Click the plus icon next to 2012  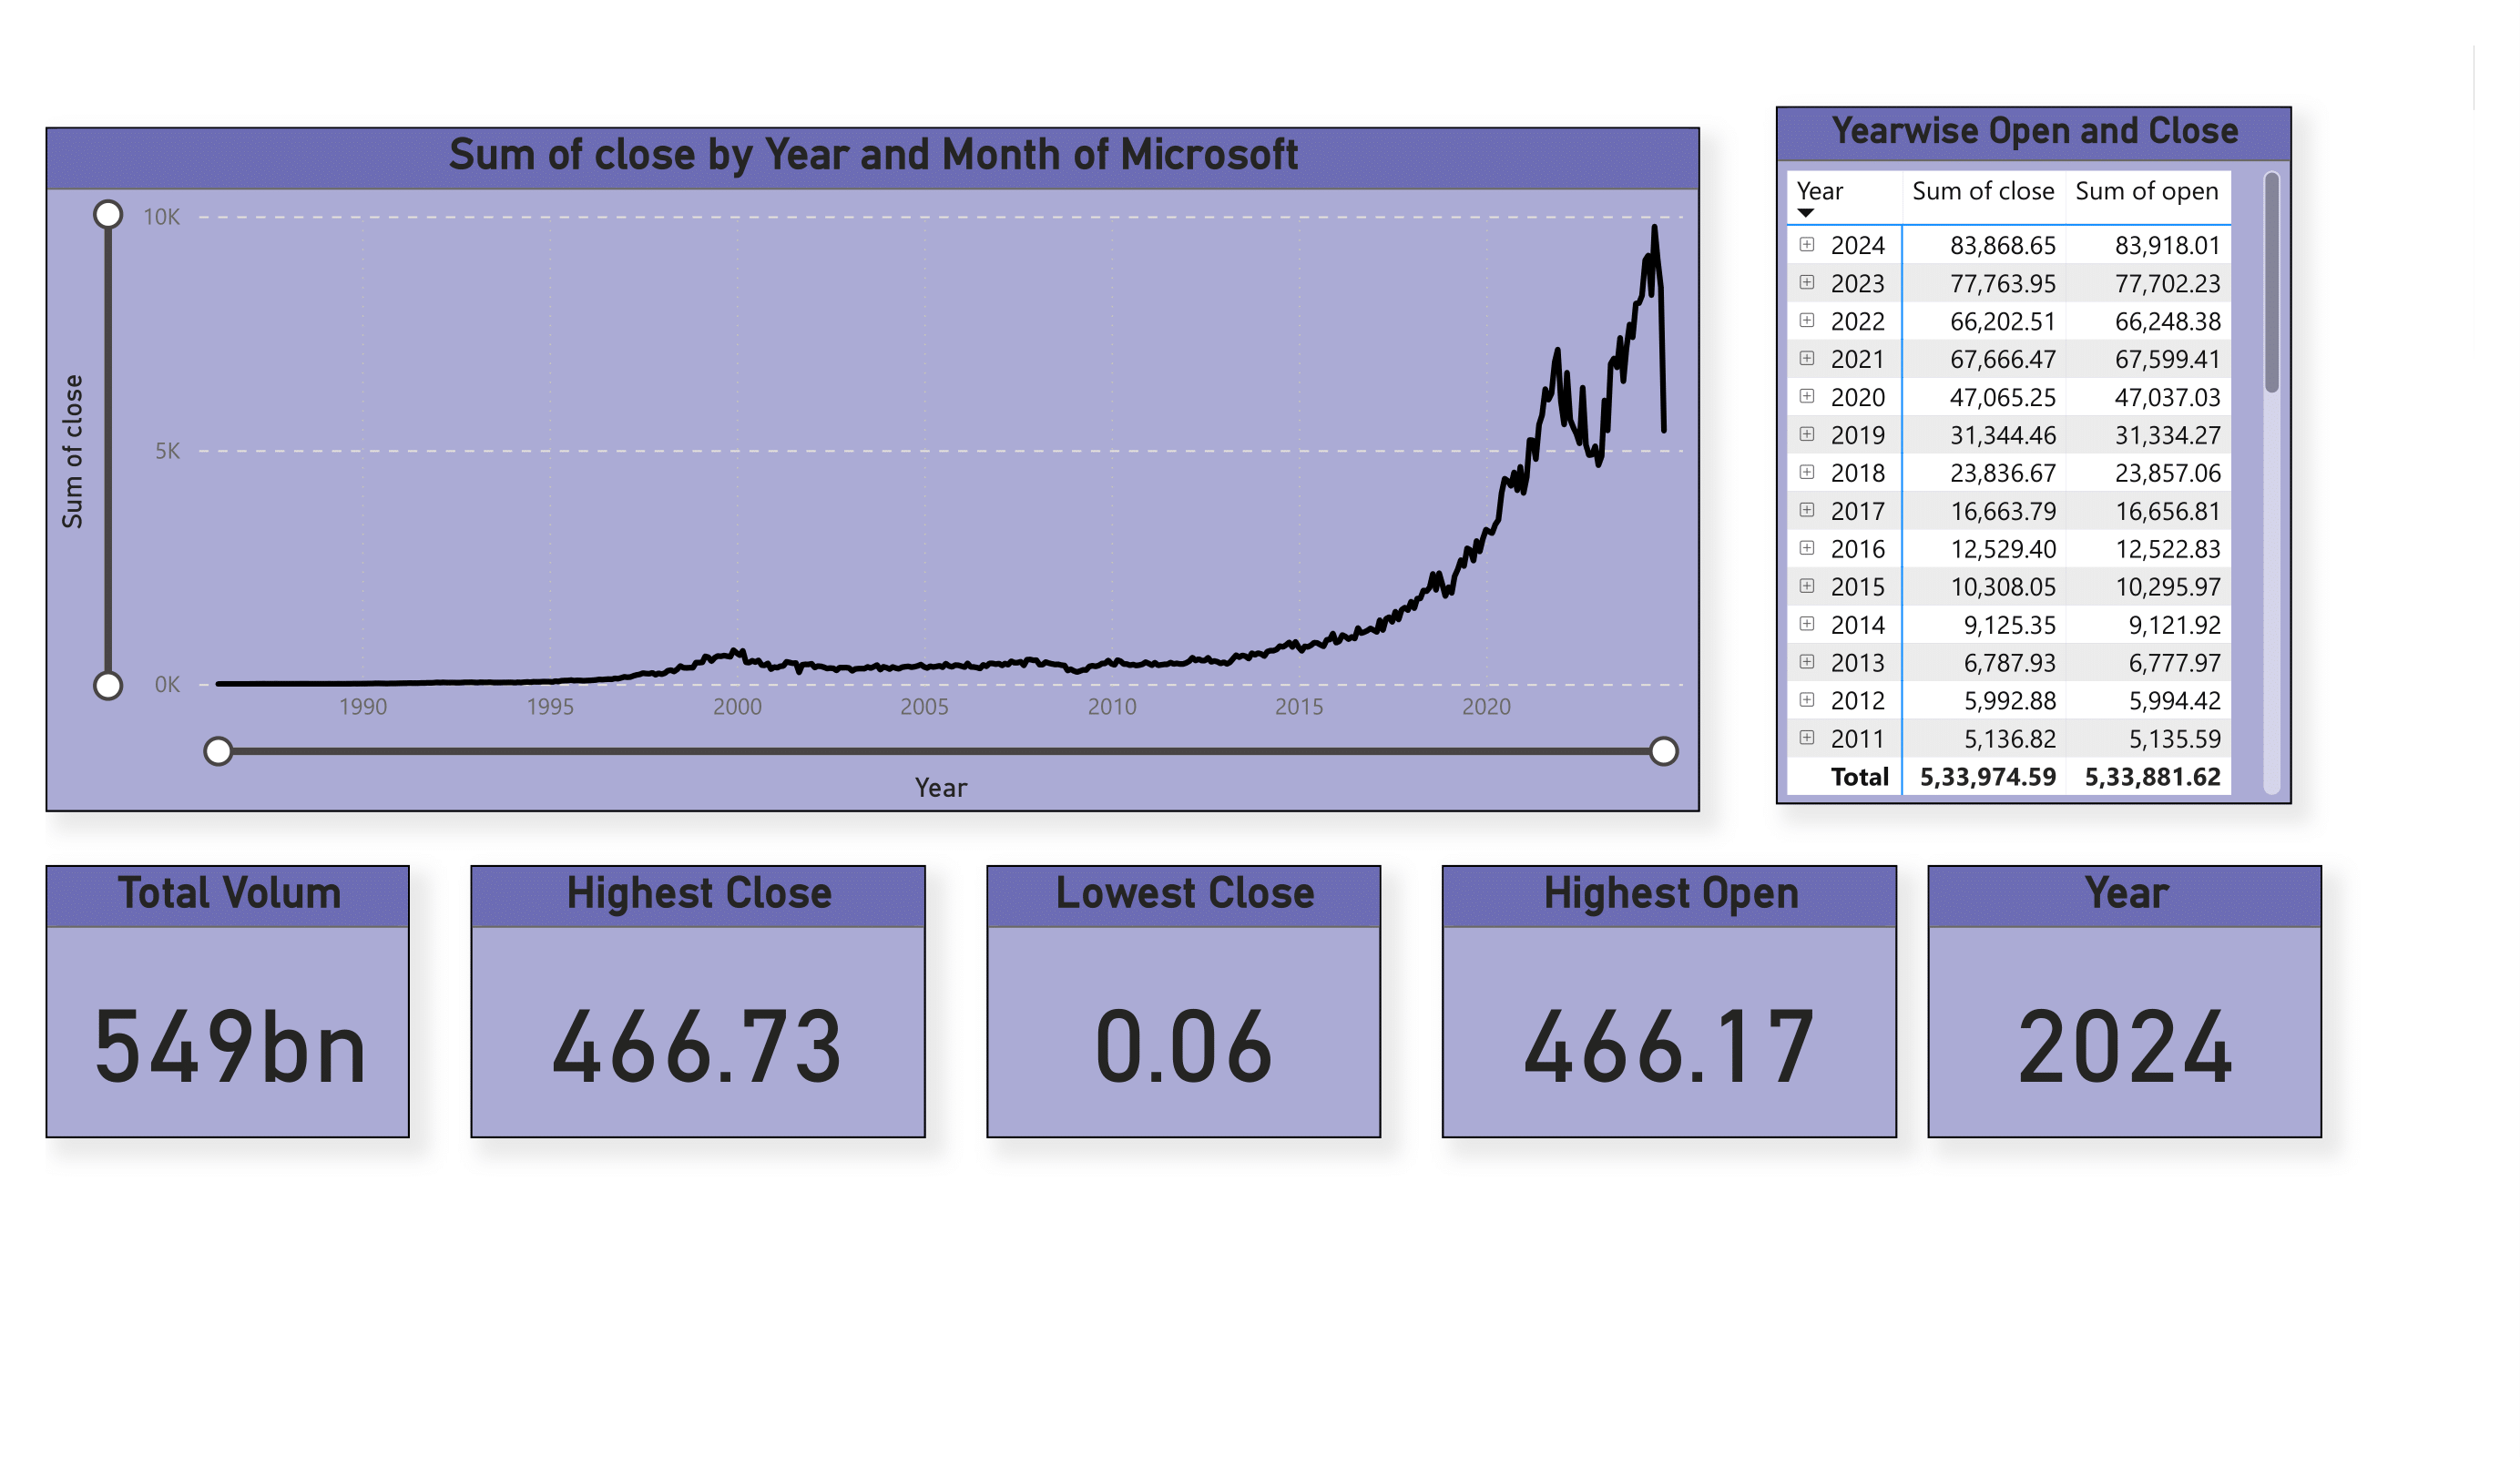(1806, 699)
